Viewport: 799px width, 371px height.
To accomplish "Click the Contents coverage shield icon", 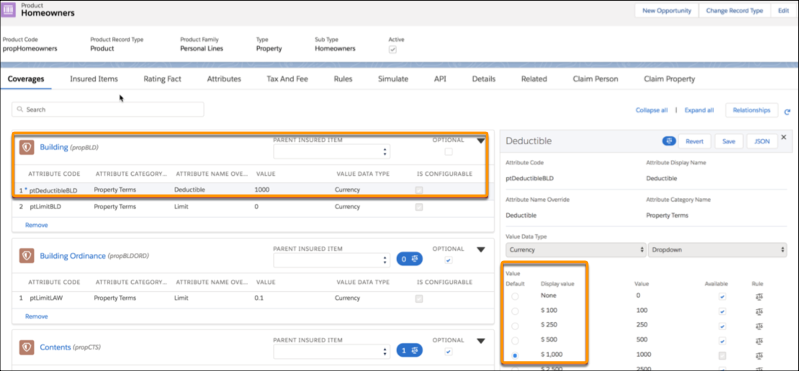I will [26, 347].
